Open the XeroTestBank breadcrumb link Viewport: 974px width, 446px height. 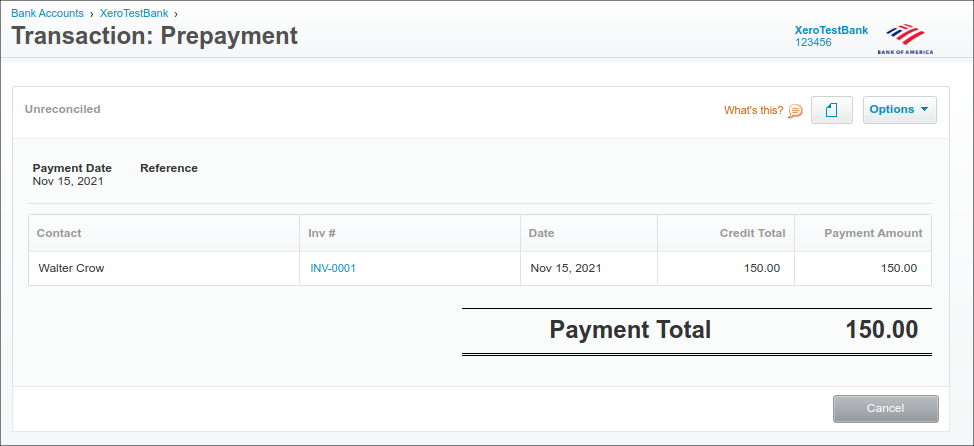[x=136, y=14]
